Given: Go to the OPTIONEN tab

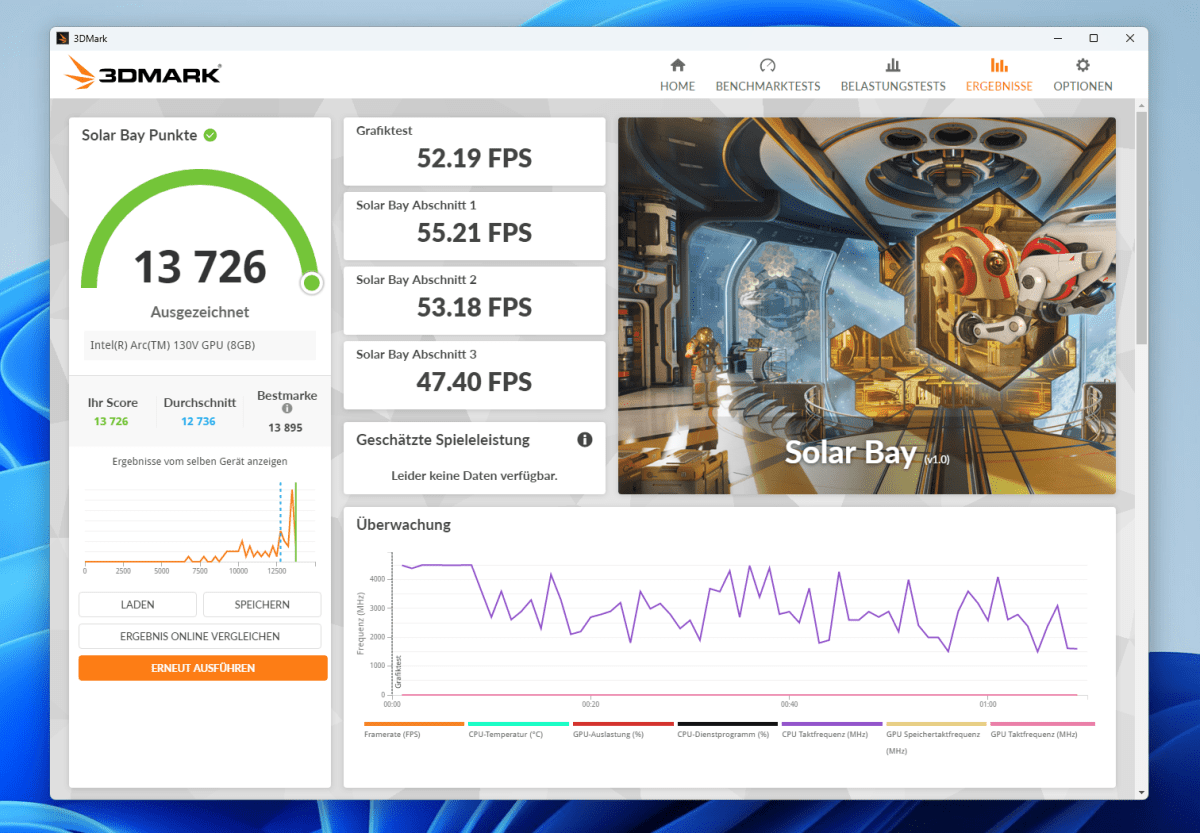Looking at the screenshot, I should (1082, 75).
